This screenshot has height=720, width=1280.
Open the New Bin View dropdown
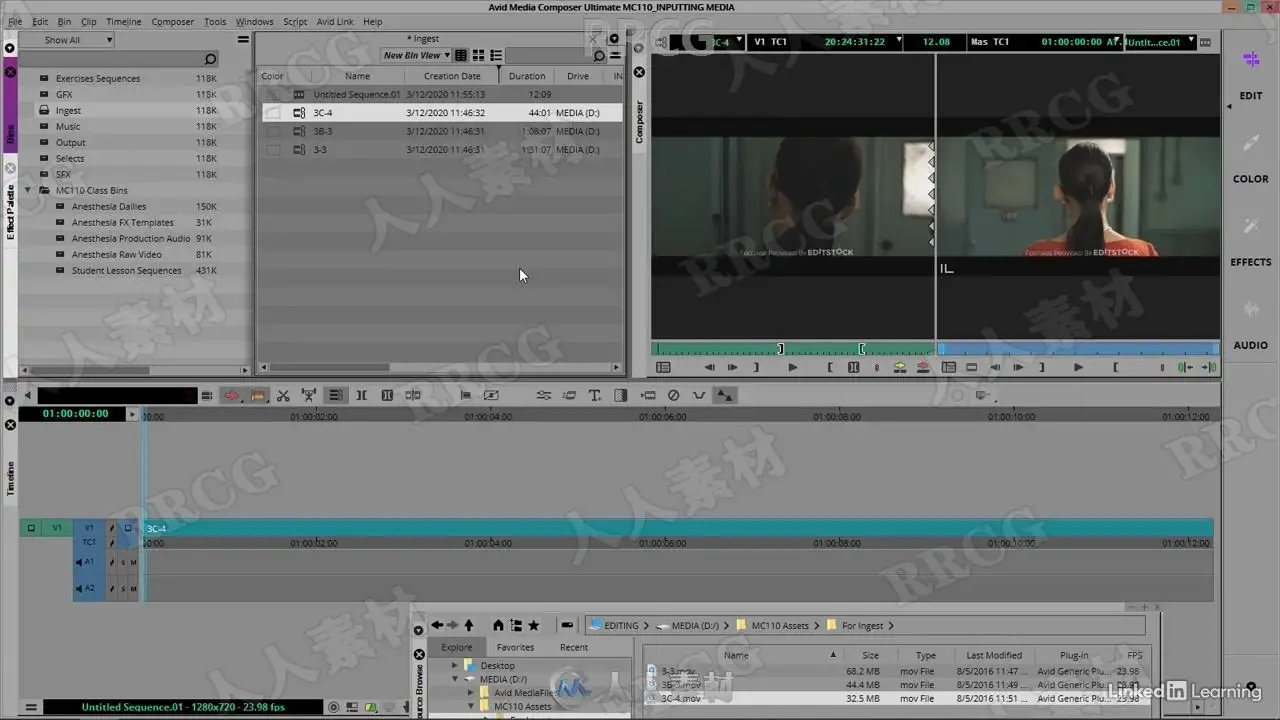[416, 56]
